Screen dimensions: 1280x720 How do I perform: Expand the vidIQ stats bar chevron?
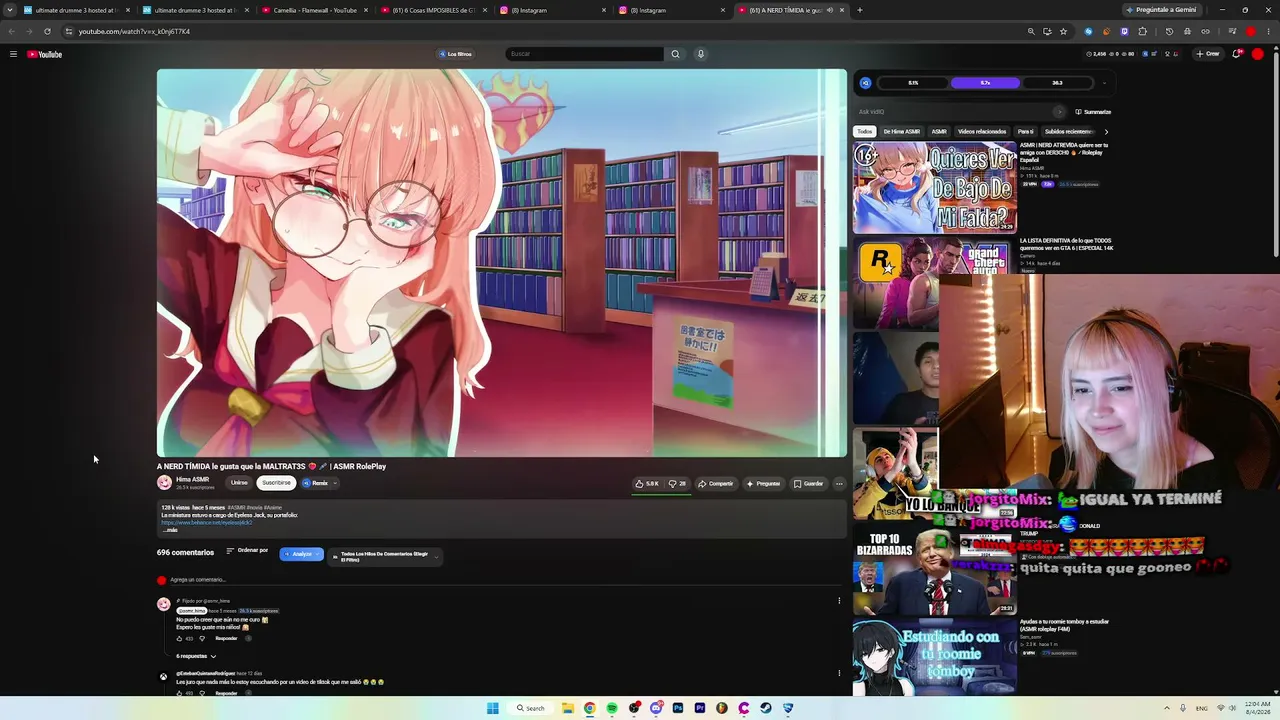(x=1104, y=83)
